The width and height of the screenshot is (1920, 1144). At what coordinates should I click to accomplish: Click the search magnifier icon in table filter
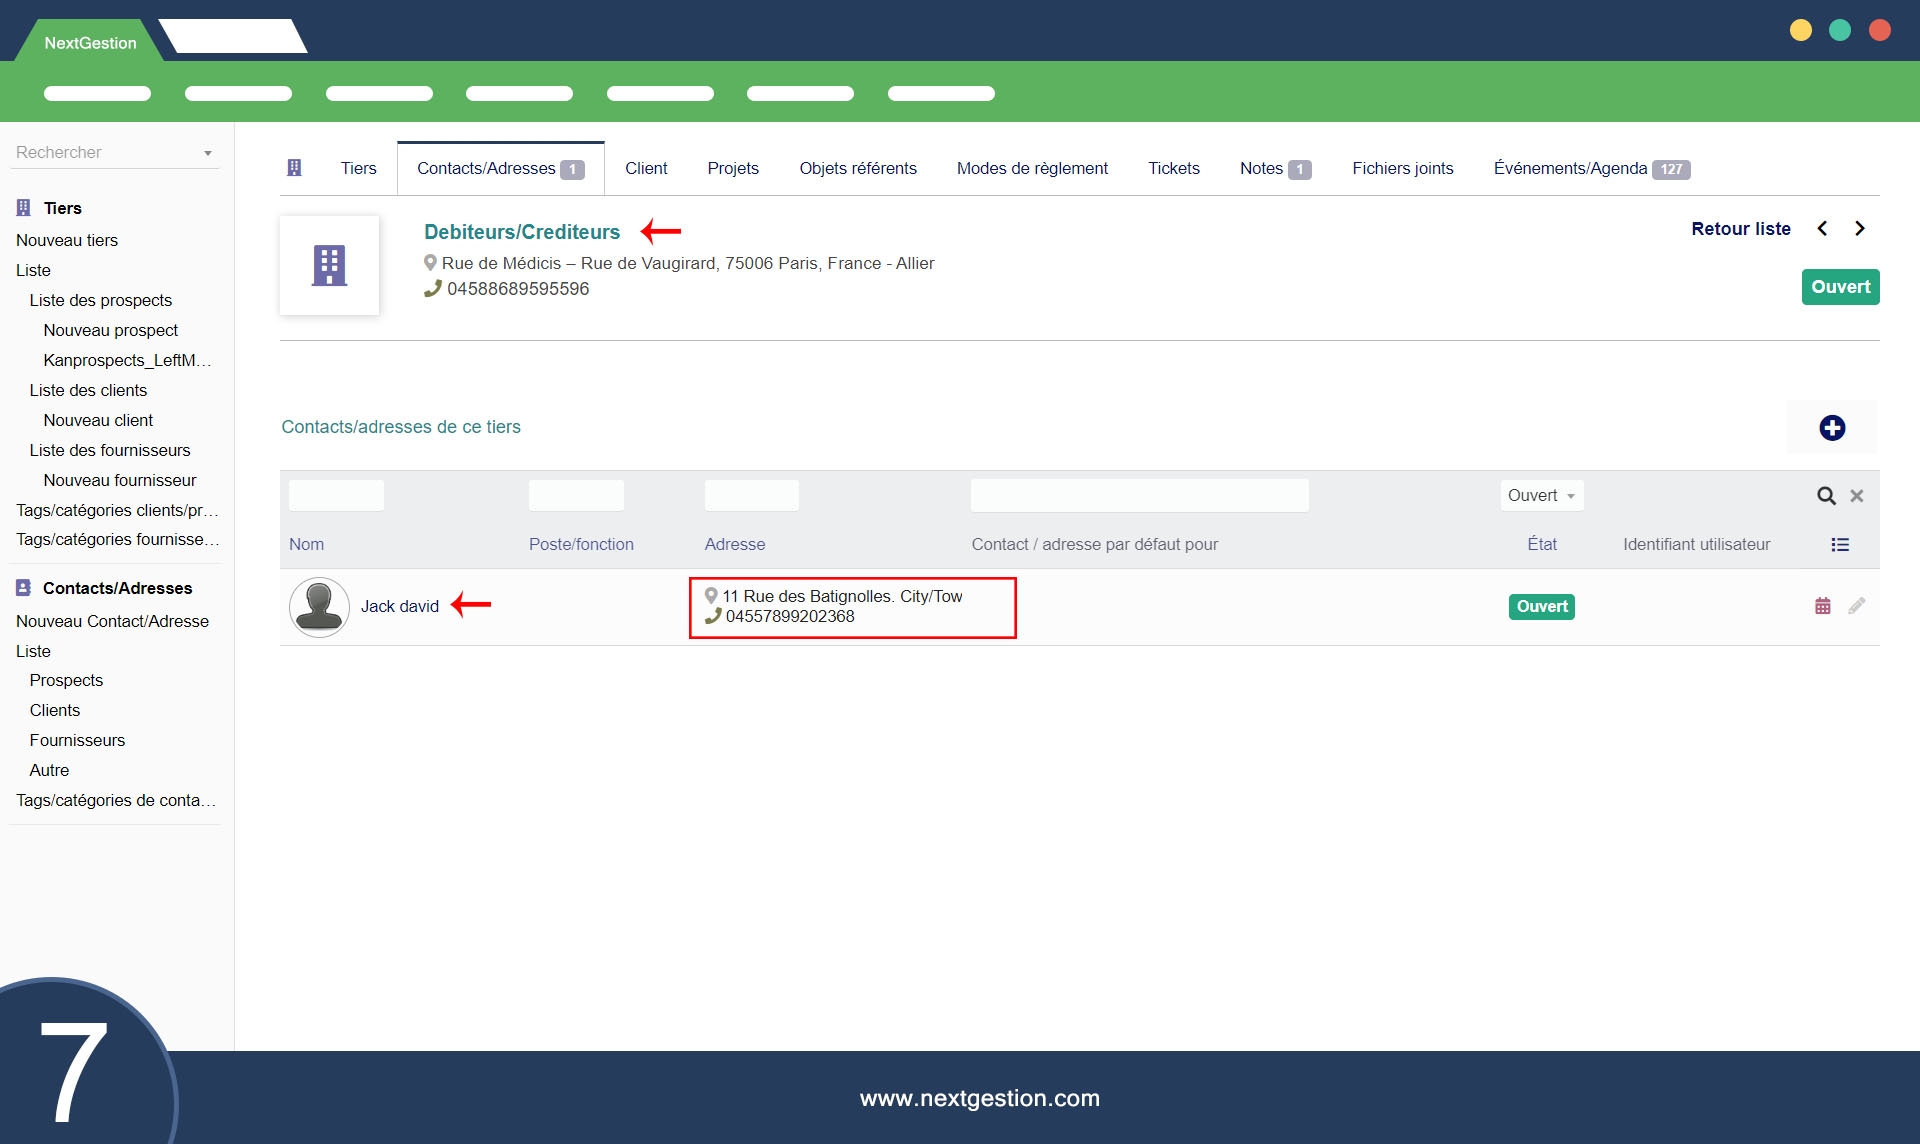coord(1825,496)
